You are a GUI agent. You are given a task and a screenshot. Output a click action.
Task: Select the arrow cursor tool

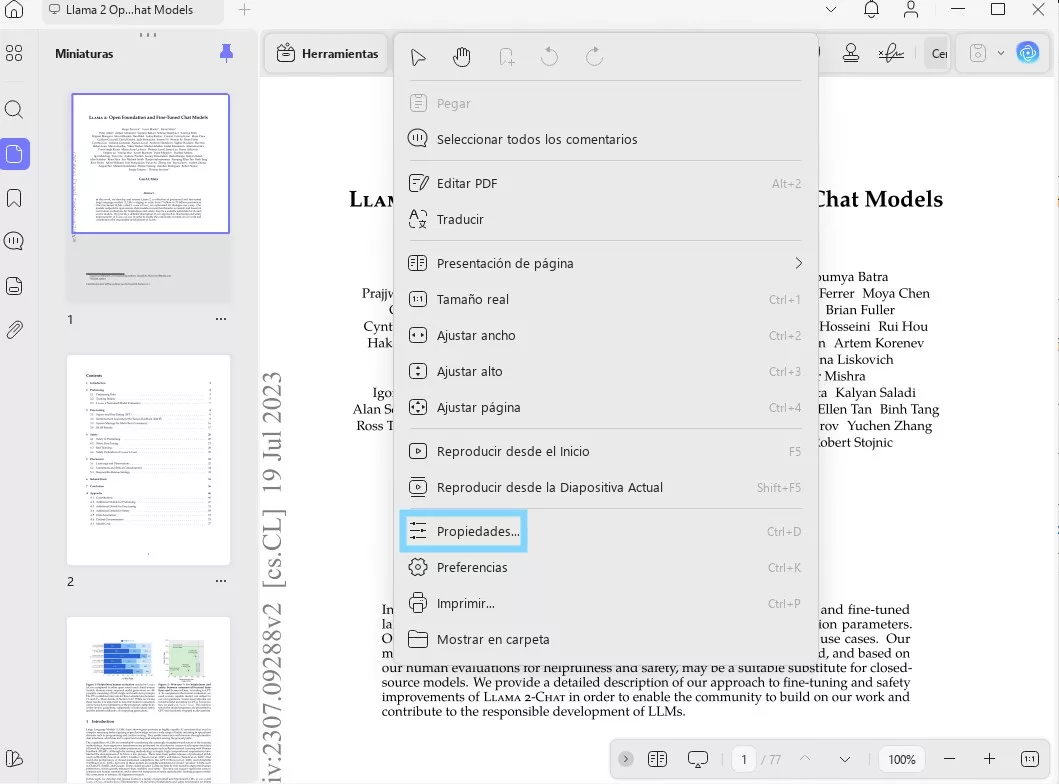418,57
